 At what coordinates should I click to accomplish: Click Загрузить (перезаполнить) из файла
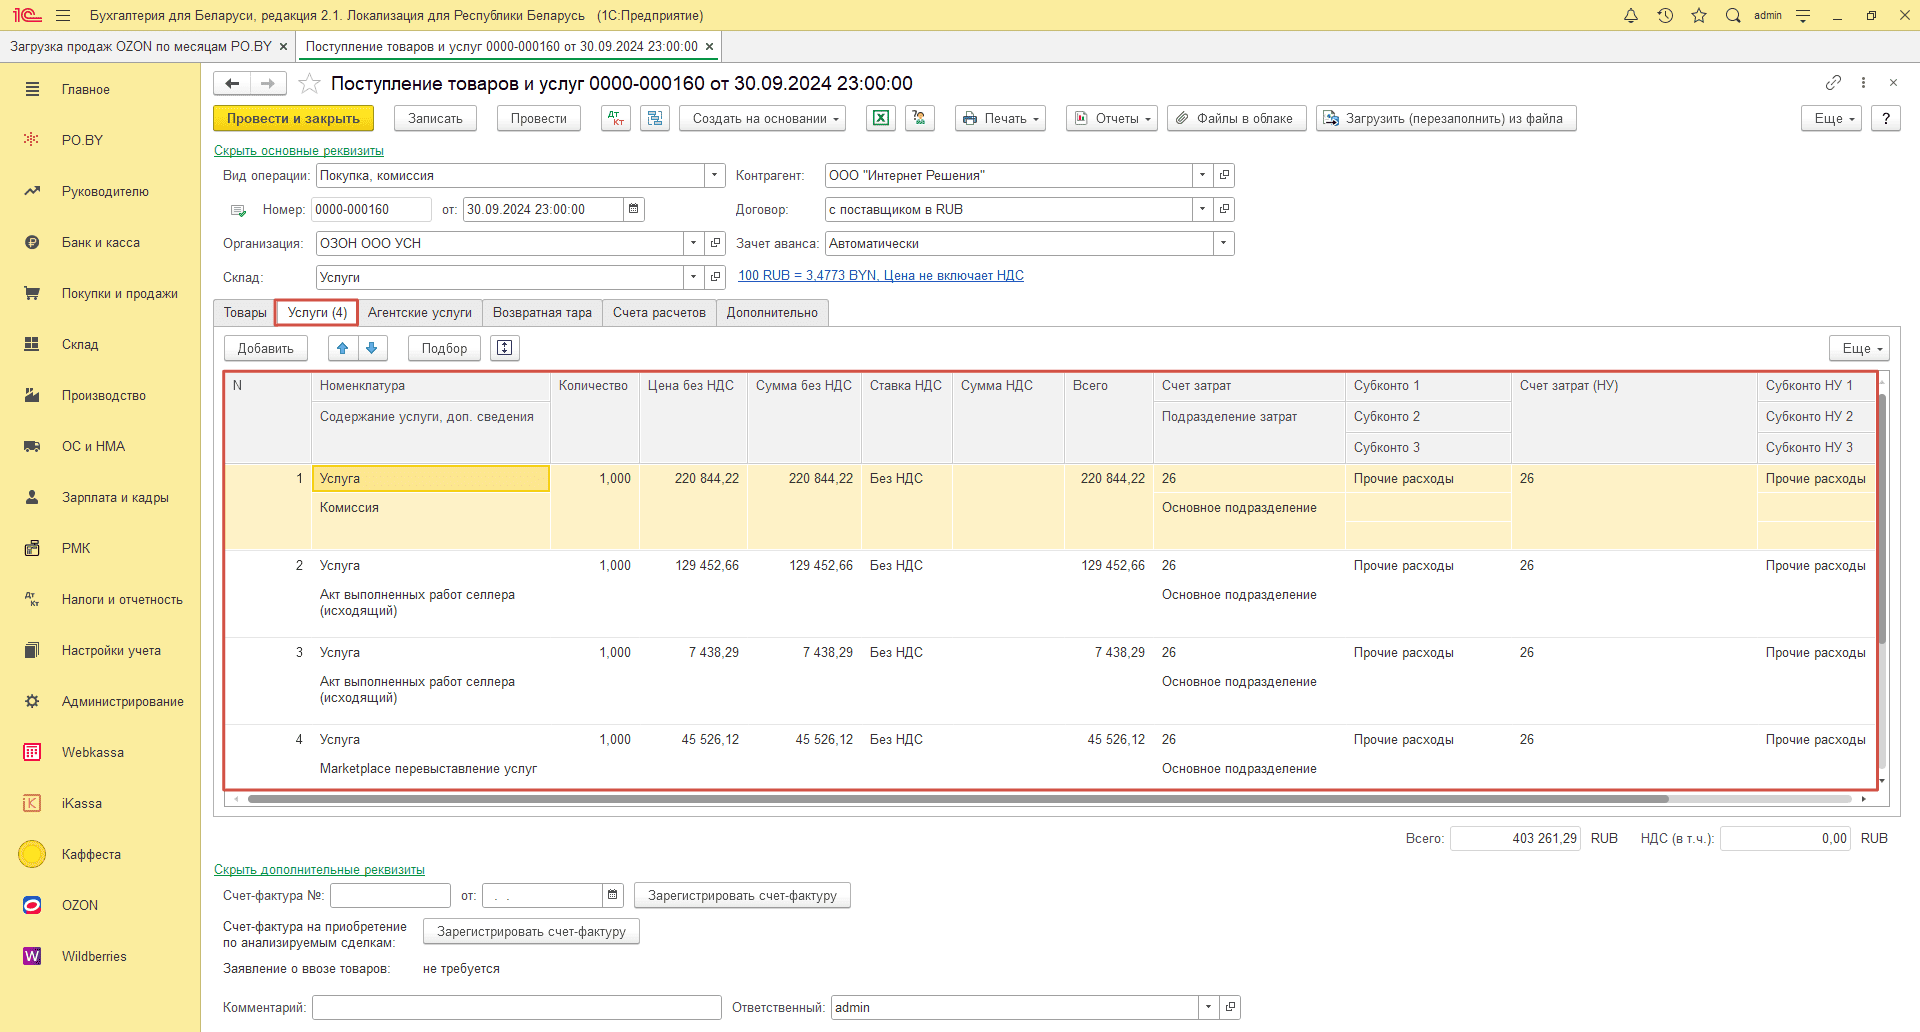tap(1446, 118)
